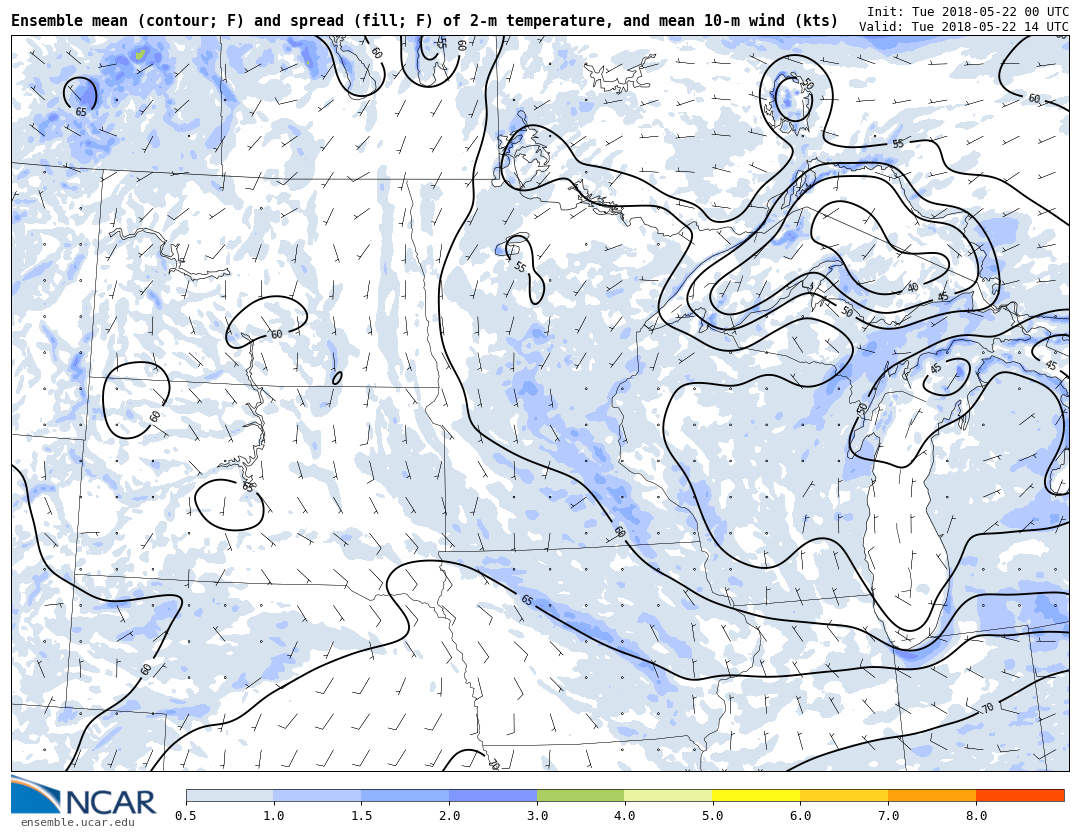1080x834 pixels.
Task: Pick the 1.0–1.5 light blue colorbar swatch
Action: [x=318, y=796]
